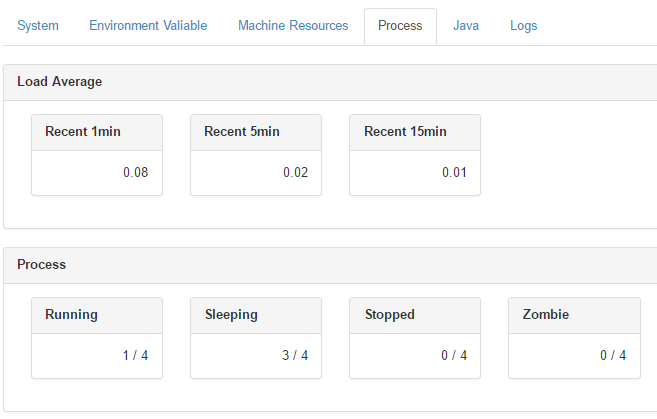Open the System tab
This screenshot has height=419, width=657.
pyautogui.click(x=38, y=26)
